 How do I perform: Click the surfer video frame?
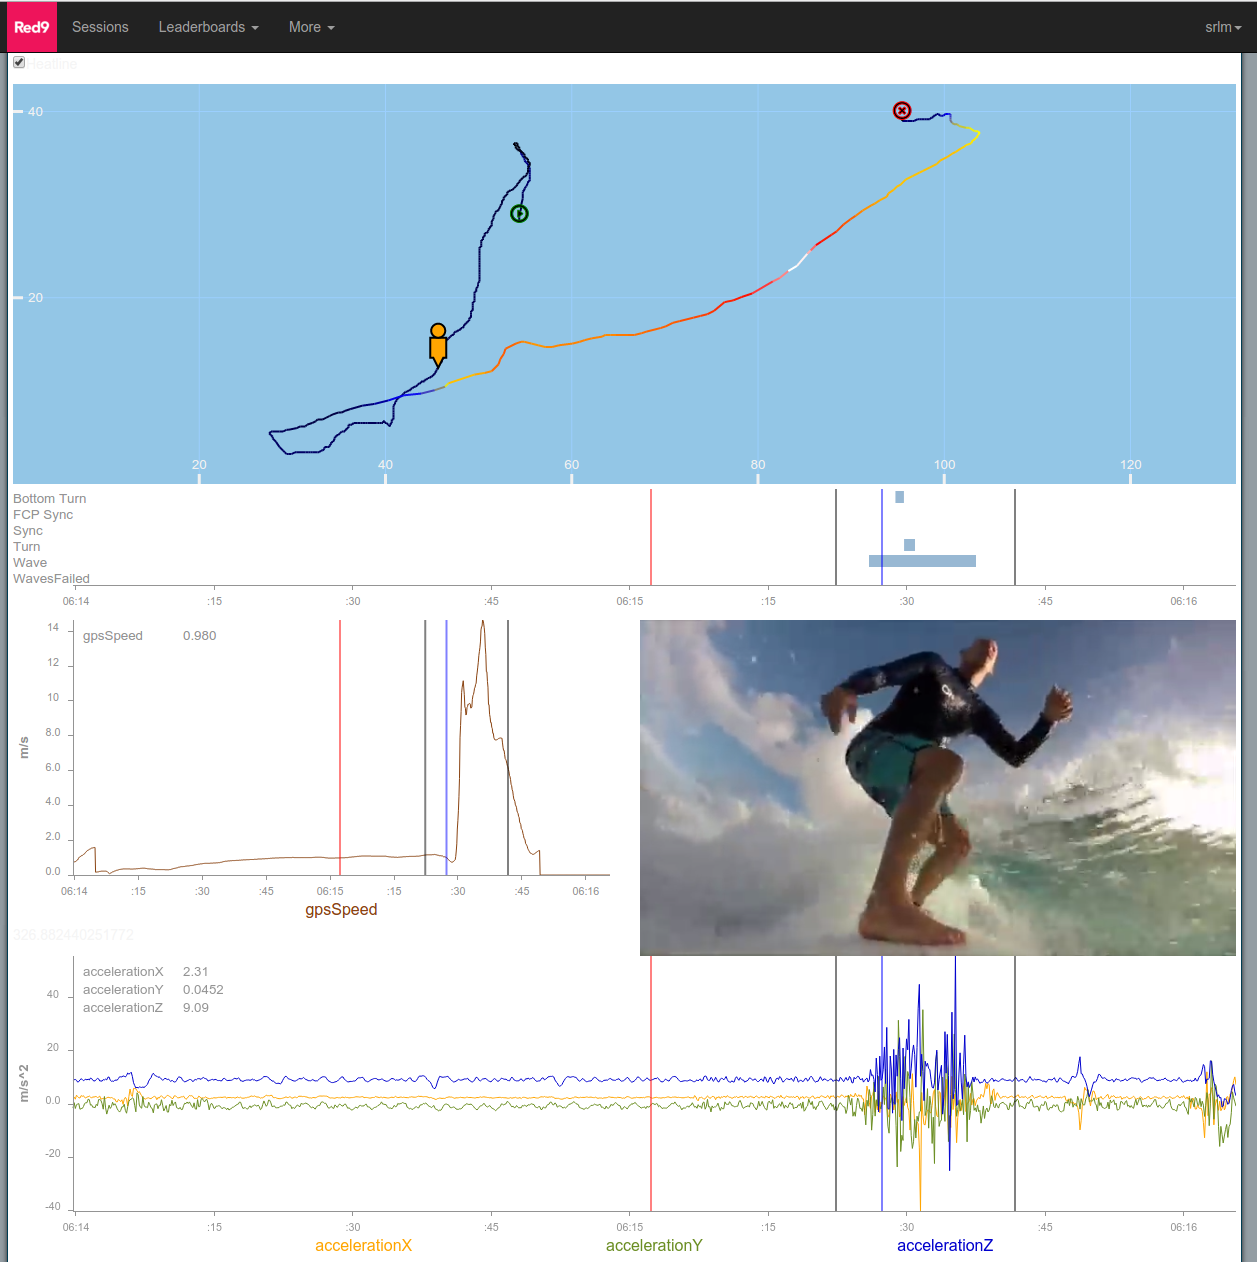click(937, 787)
